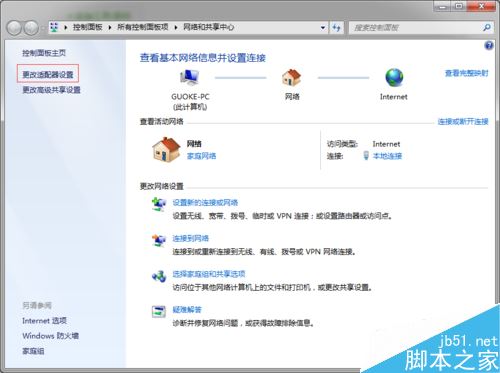Click the Internet globe icon
The height and width of the screenshot is (373, 500).
(394, 77)
